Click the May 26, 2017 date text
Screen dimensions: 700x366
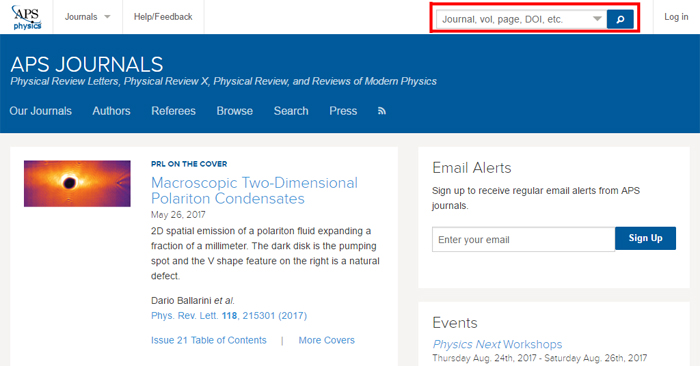coord(178,215)
